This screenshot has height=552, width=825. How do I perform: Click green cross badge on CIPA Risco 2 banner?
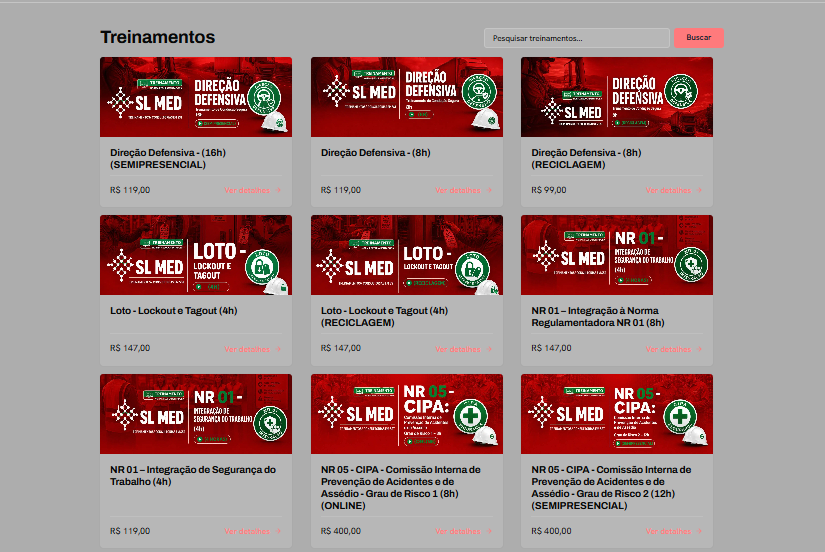[680, 416]
